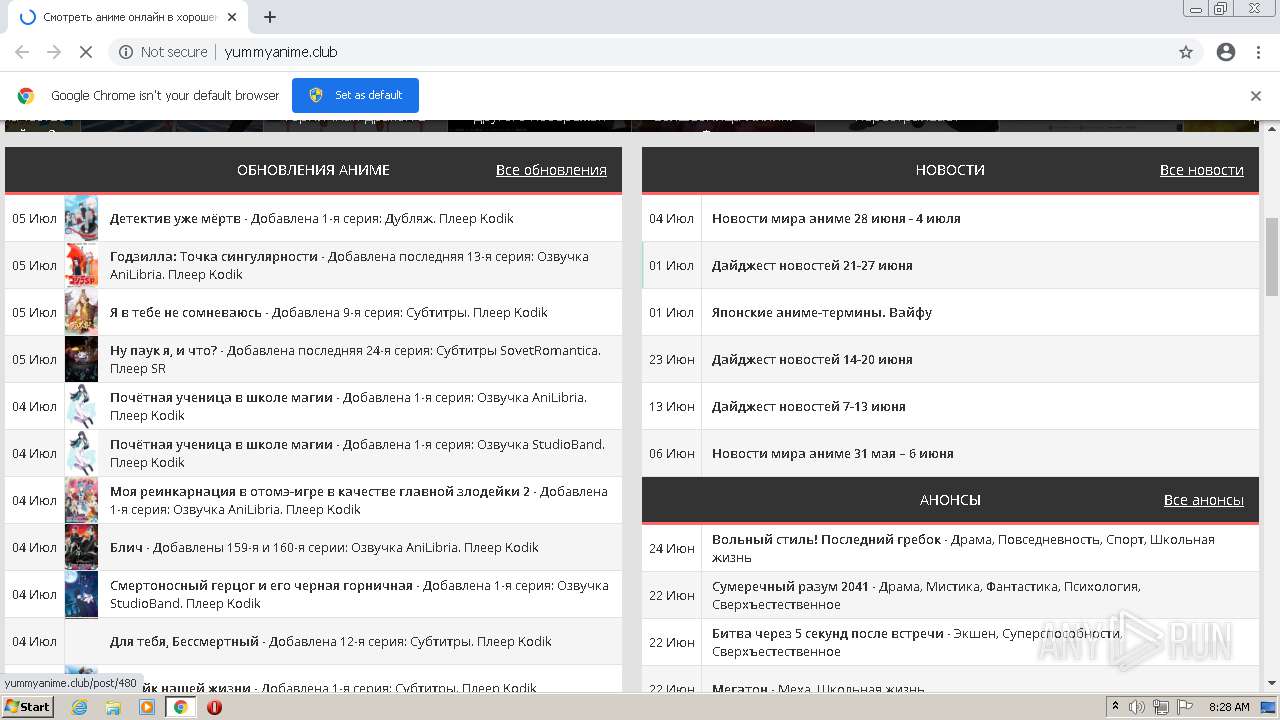Open Windows Start menu
Image resolution: width=1280 pixels, height=720 pixels.
pyautogui.click(x=27, y=707)
